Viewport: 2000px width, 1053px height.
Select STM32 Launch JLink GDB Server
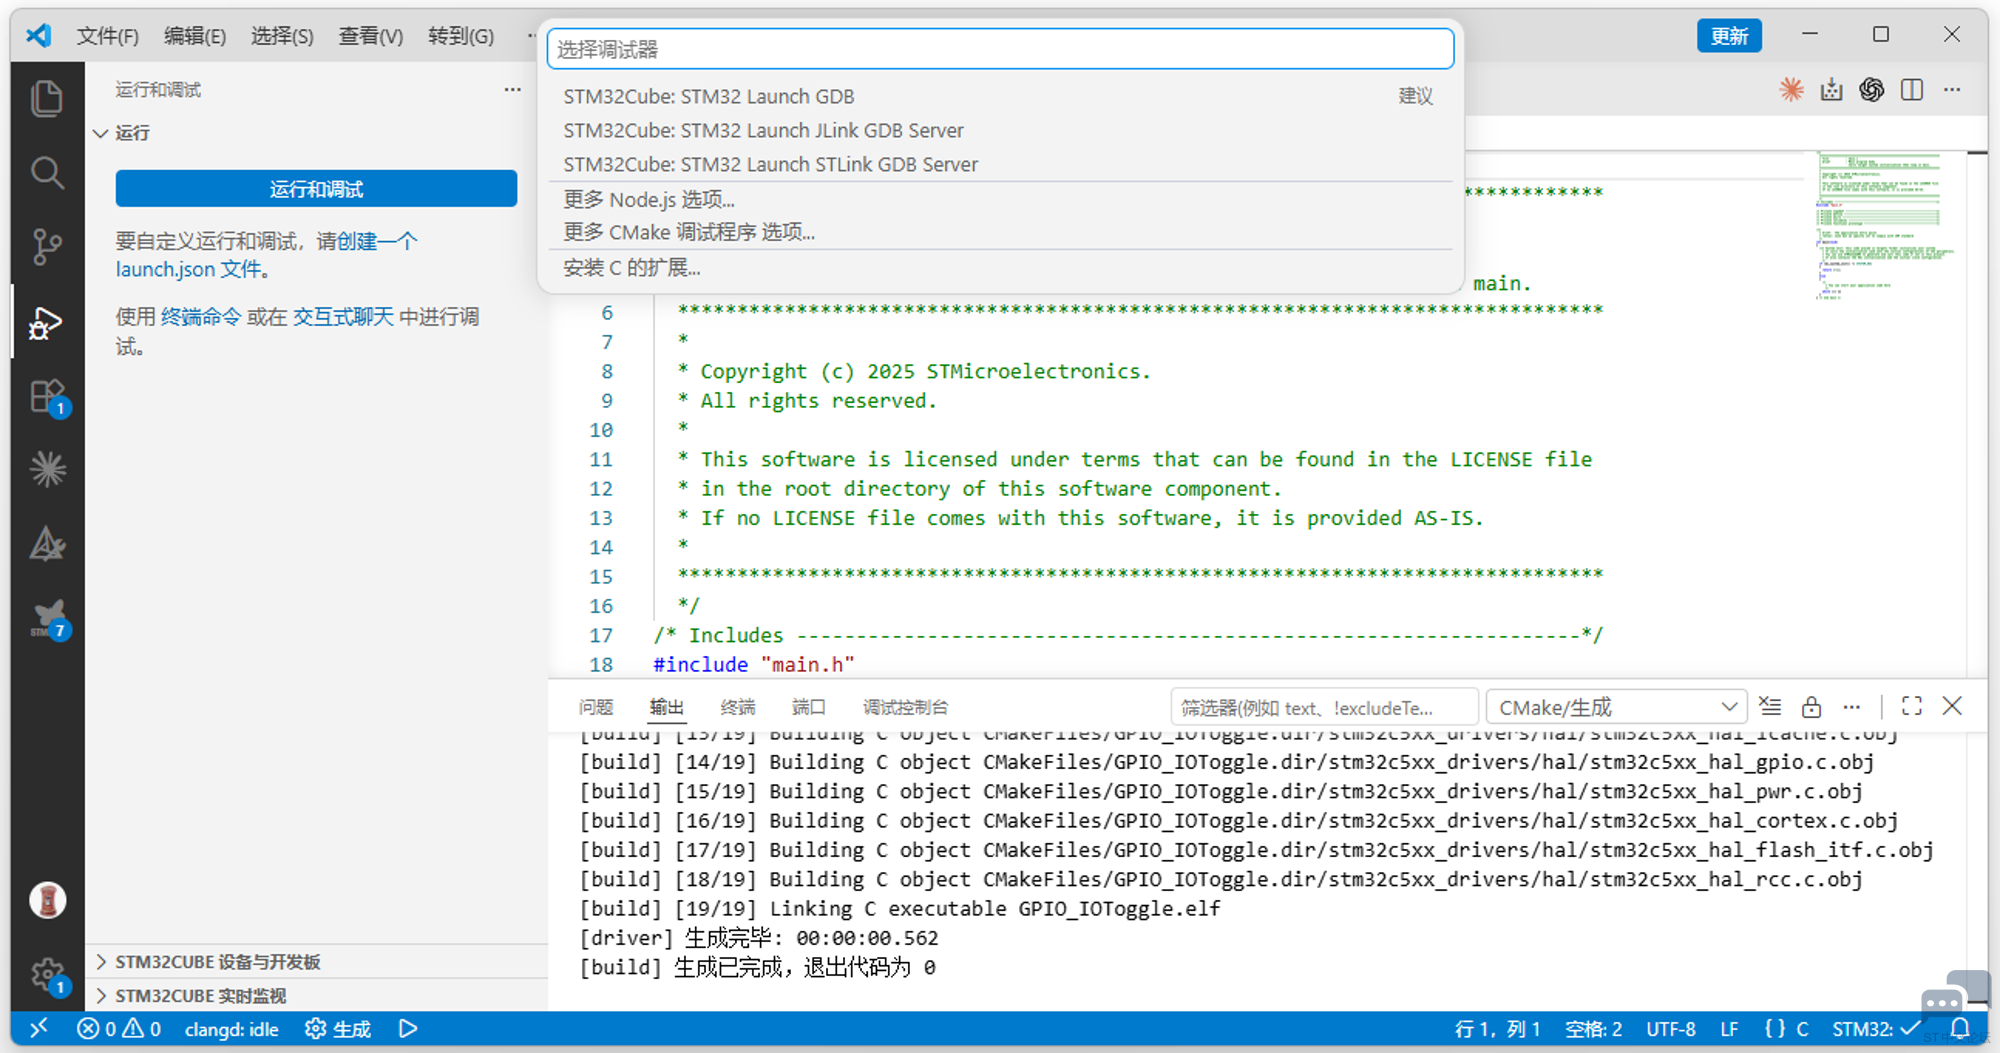[1000, 130]
